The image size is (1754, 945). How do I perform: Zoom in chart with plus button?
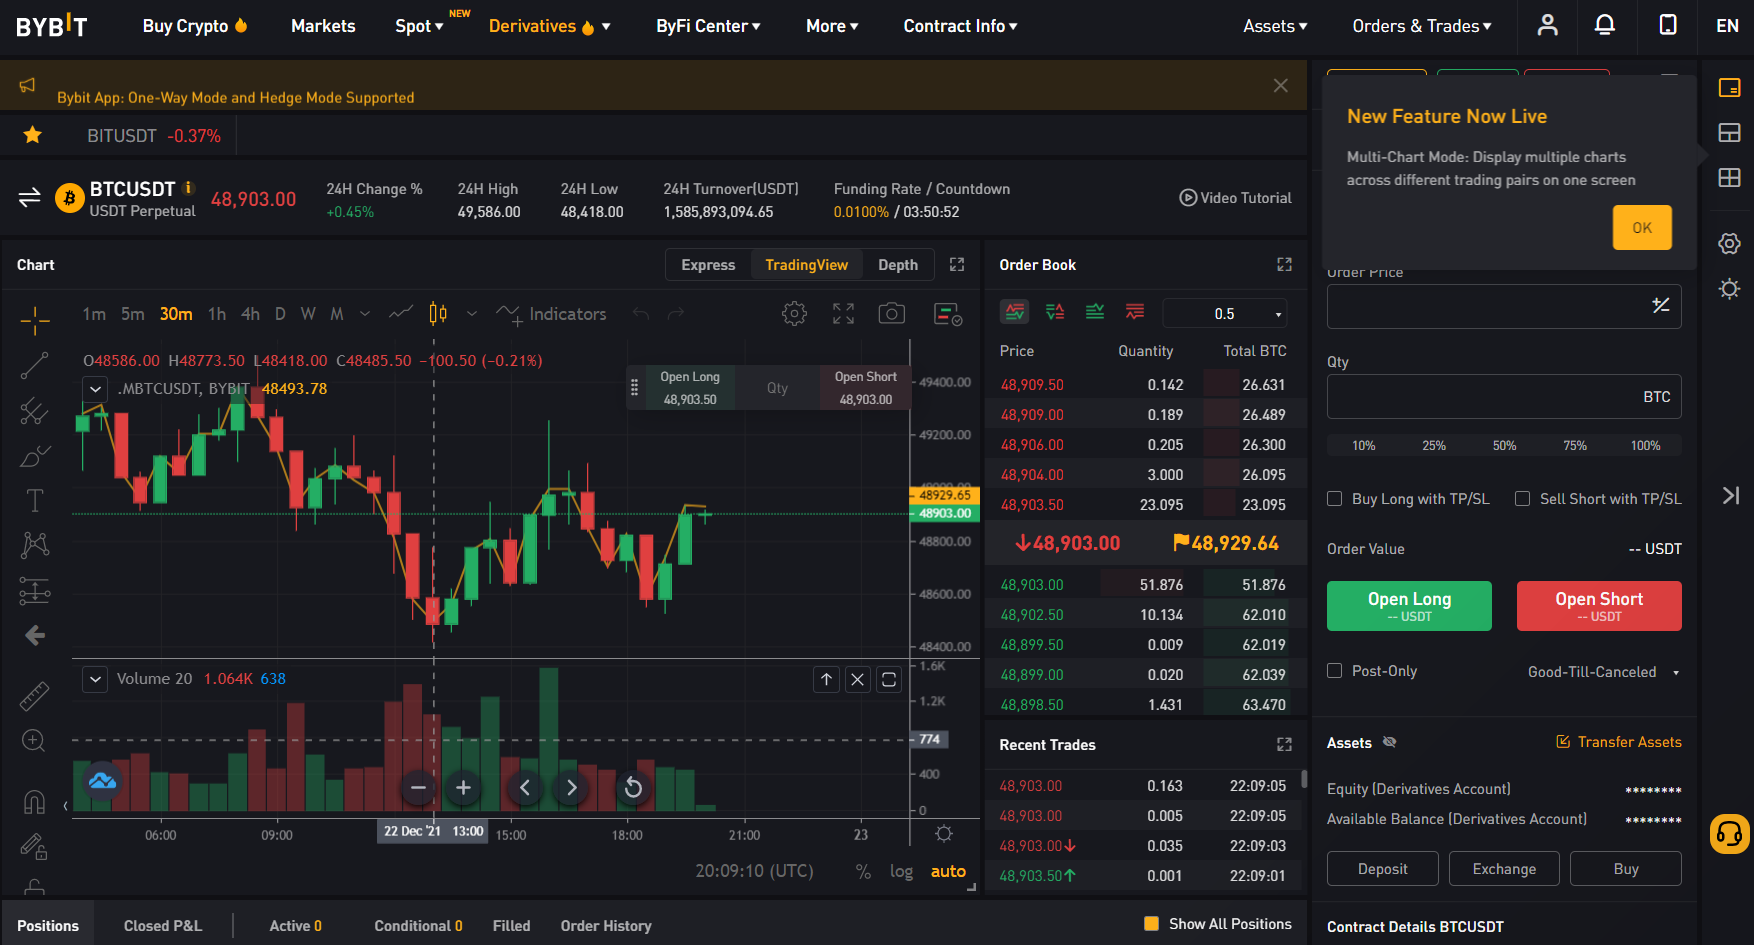click(x=463, y=788)
